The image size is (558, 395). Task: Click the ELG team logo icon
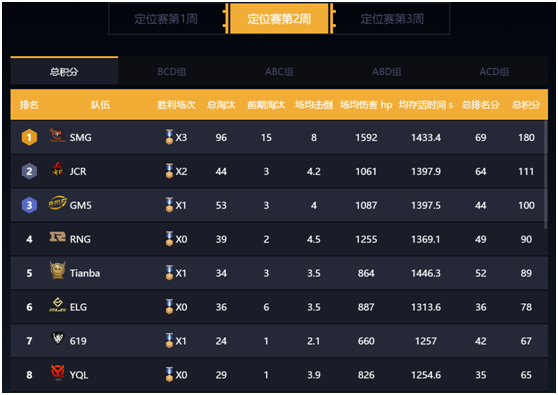tap(57, 305)
